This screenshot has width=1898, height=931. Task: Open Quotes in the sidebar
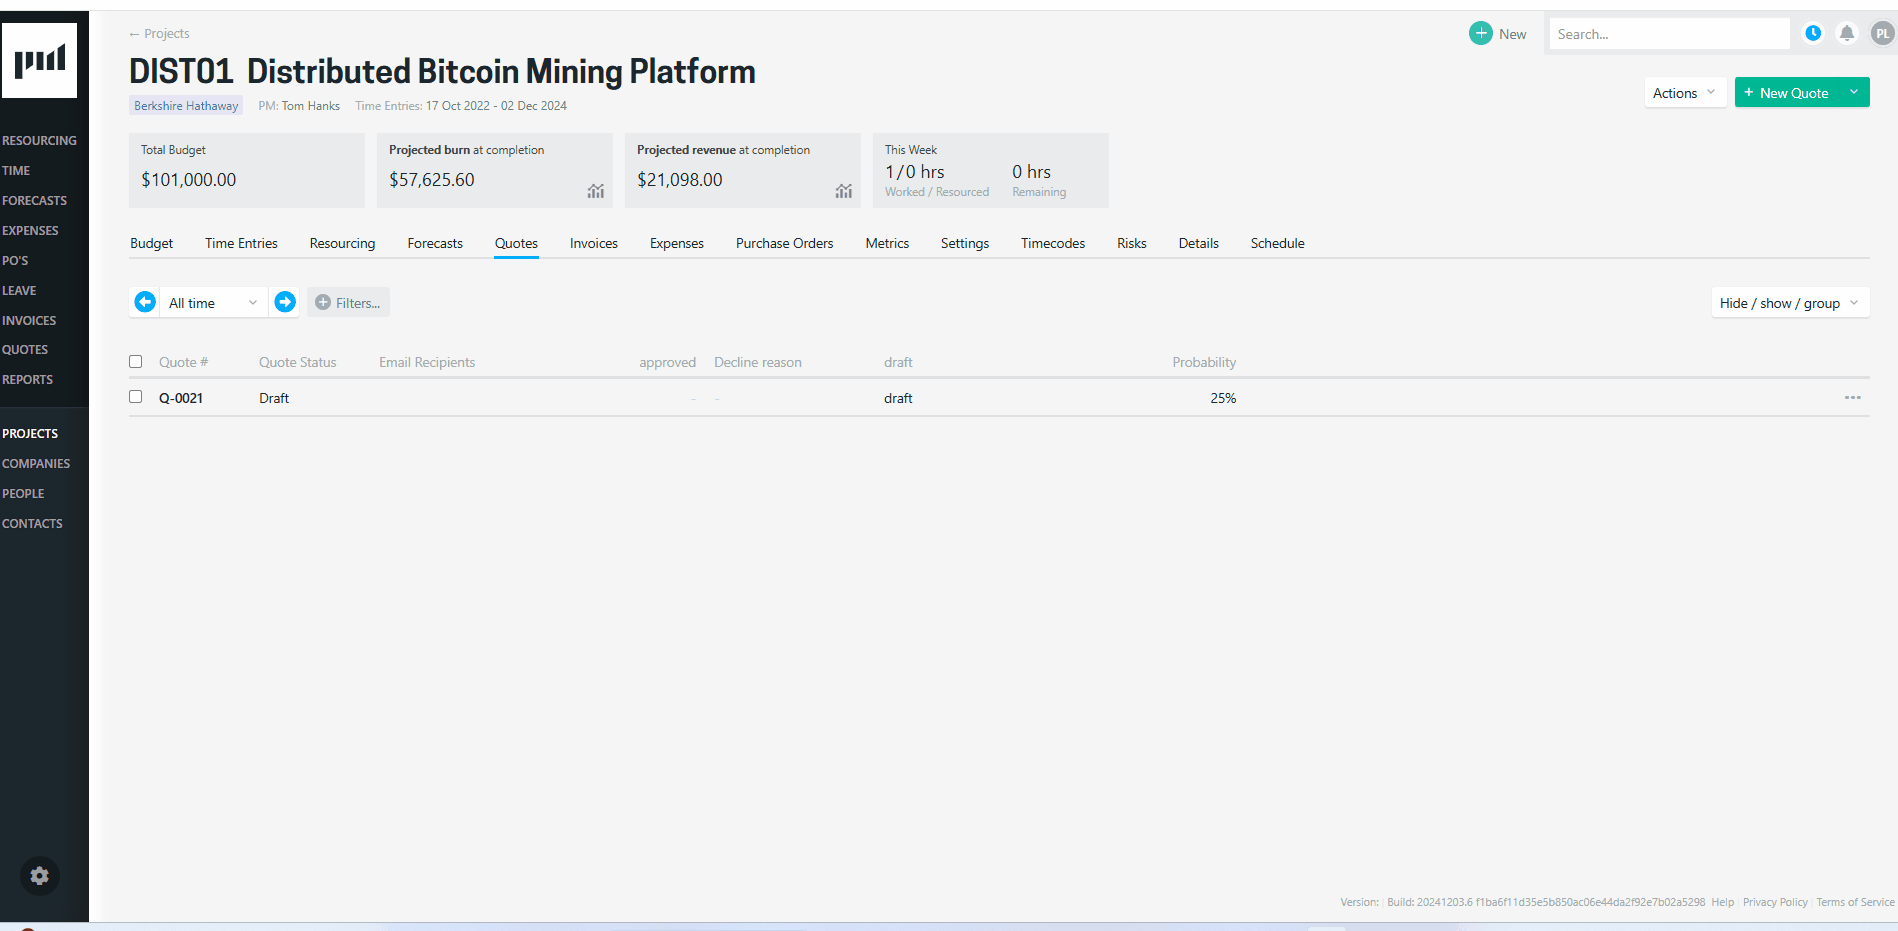coord(25,350)
